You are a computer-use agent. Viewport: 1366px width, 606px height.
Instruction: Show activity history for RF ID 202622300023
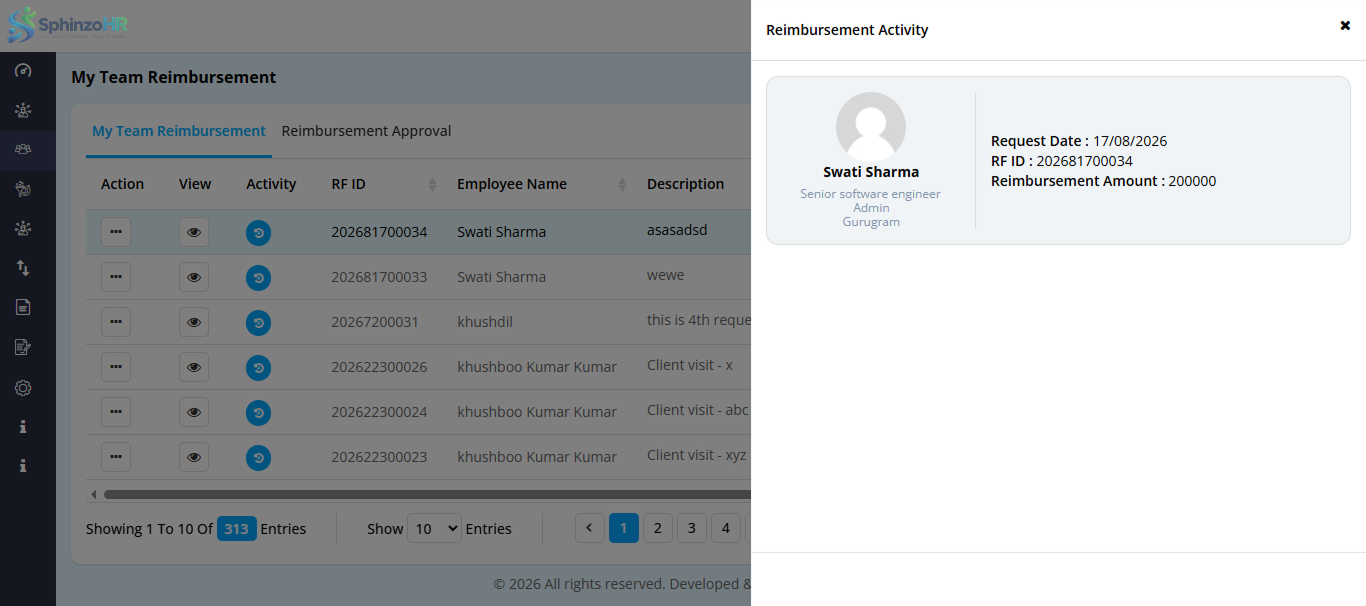click(258, 457)
